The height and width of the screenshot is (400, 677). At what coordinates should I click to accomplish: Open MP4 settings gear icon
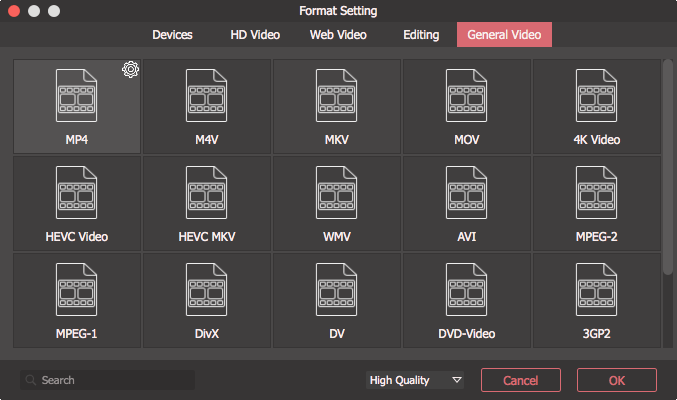(x=130, y=69)
